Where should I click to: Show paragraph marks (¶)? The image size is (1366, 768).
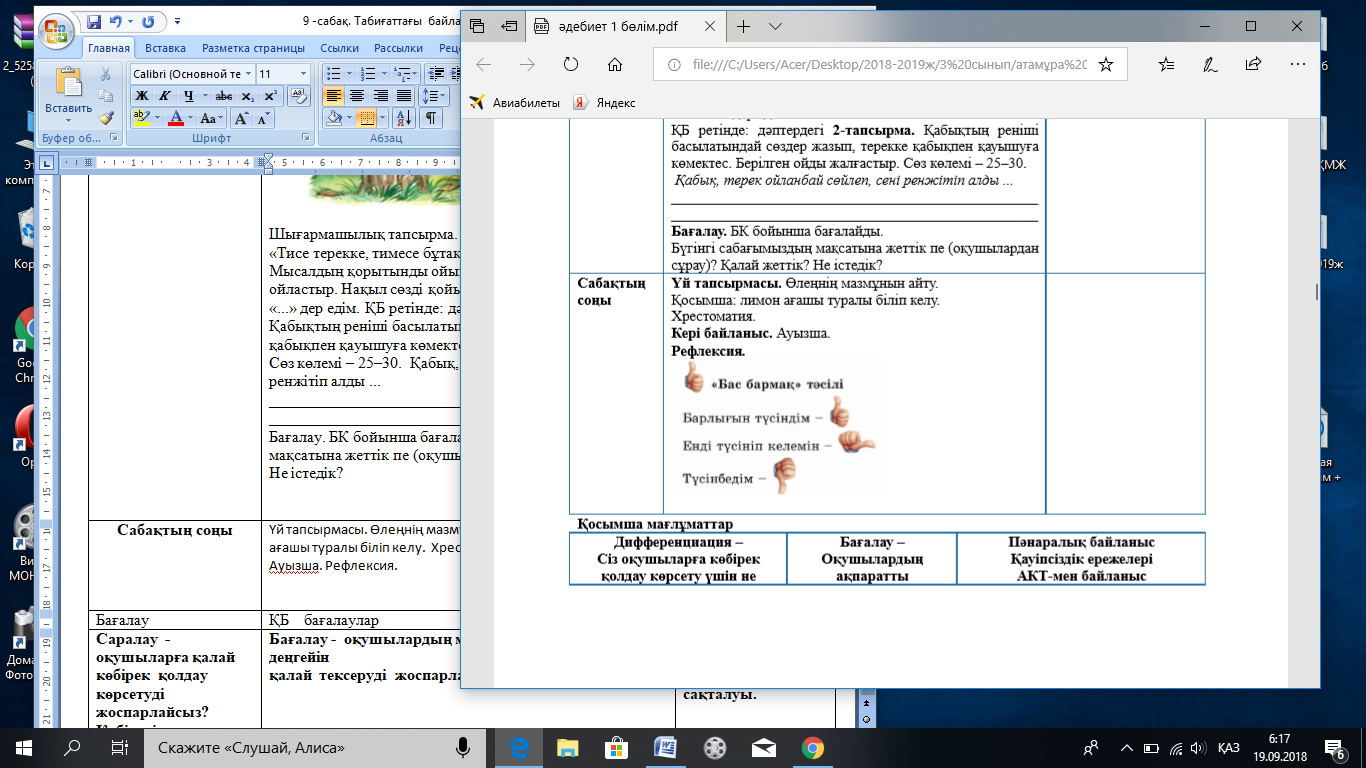431,118
